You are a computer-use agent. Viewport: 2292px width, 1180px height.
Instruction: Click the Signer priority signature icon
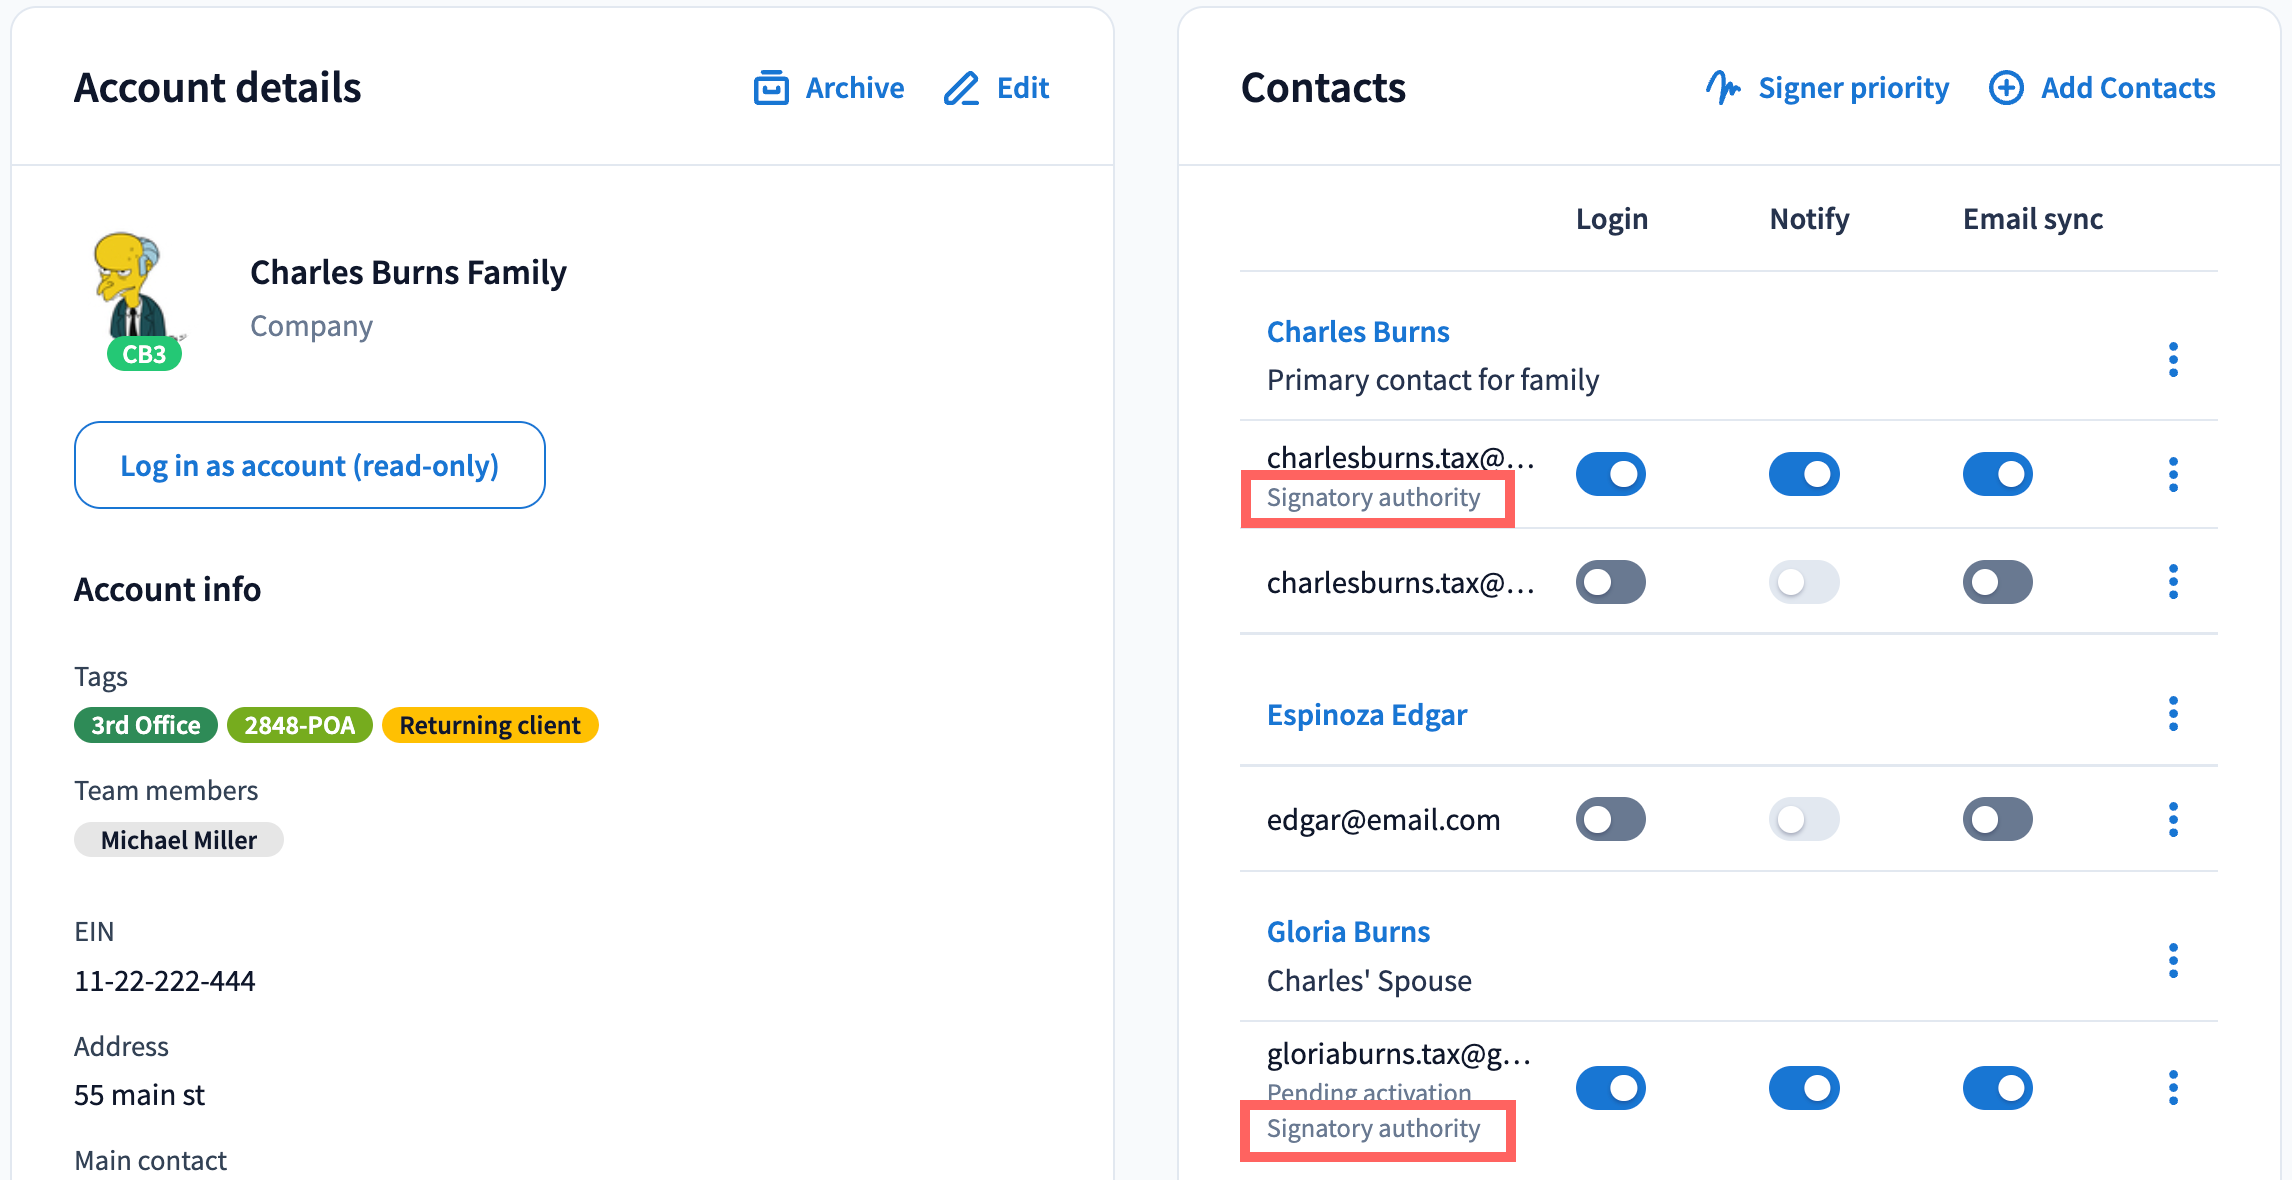(x=1723, y=88)
